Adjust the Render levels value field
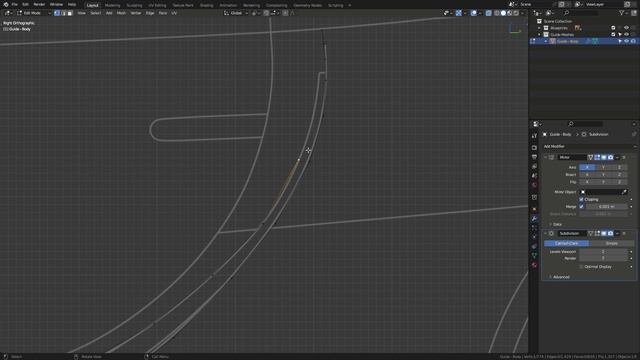Image resolution: width=640 pixels, height=360 pixels. coord(603,258)
